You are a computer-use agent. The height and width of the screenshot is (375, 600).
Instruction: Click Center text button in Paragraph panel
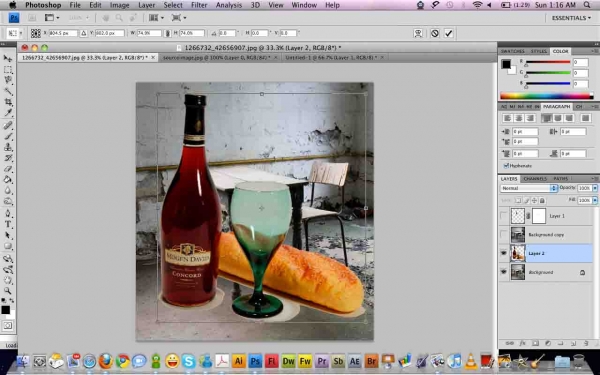(x=519, y=118)
